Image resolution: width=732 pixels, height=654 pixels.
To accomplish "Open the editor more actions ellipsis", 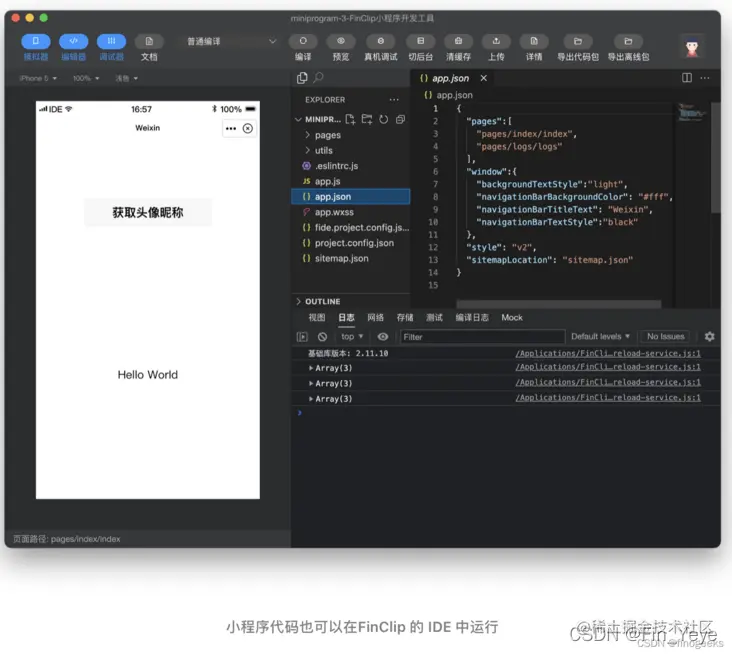I will [705, 78].
